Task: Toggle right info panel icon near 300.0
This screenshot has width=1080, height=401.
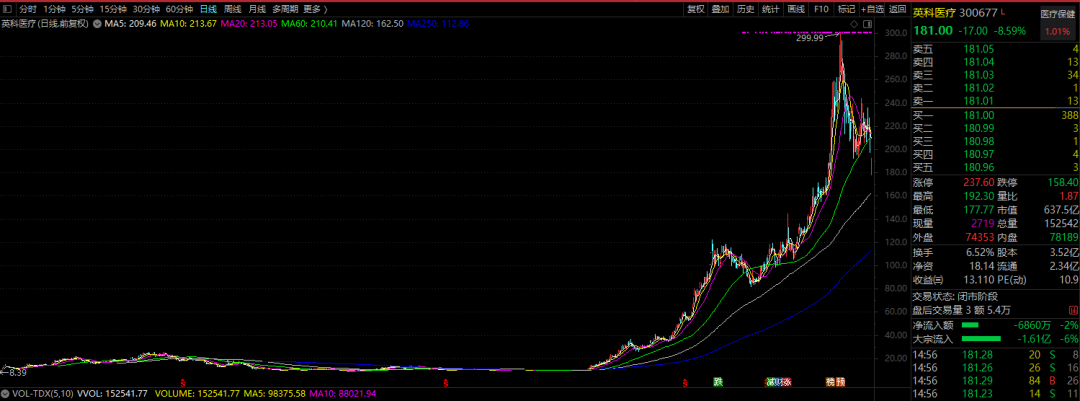Action: (x=866, y=24)
